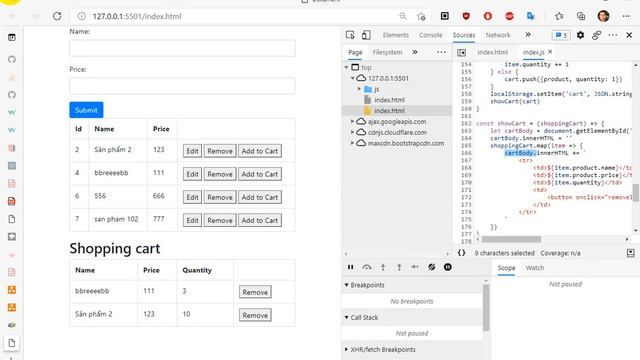Expand XHR/fetch Breakpoints section
This screenshot has width=640, height=360.
click(347, 349)
